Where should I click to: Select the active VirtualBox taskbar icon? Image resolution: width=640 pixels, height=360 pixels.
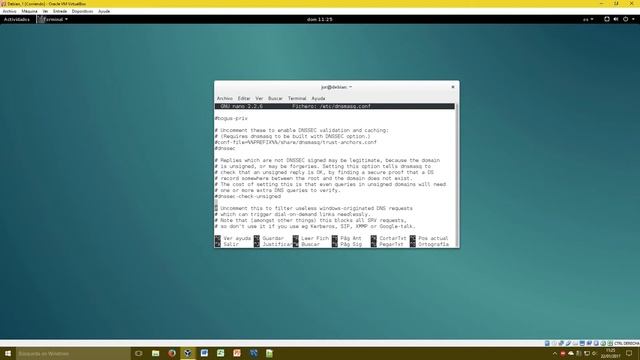point(188,353)
